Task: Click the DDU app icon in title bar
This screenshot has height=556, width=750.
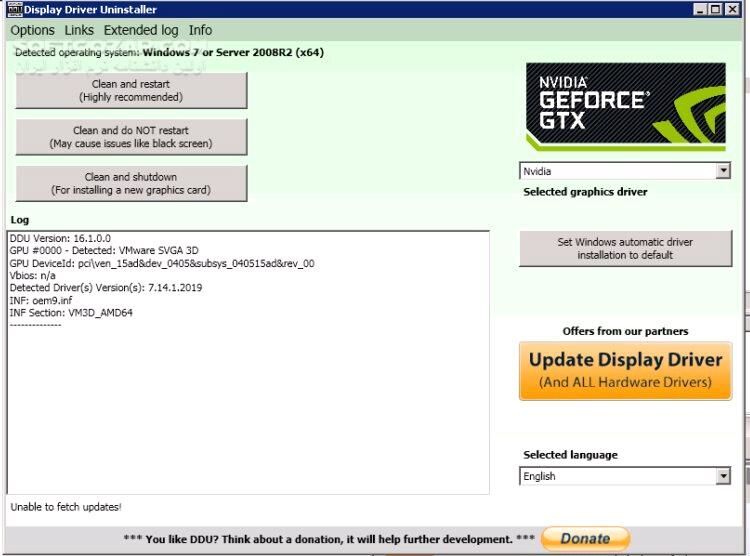Action: [15, 9]
